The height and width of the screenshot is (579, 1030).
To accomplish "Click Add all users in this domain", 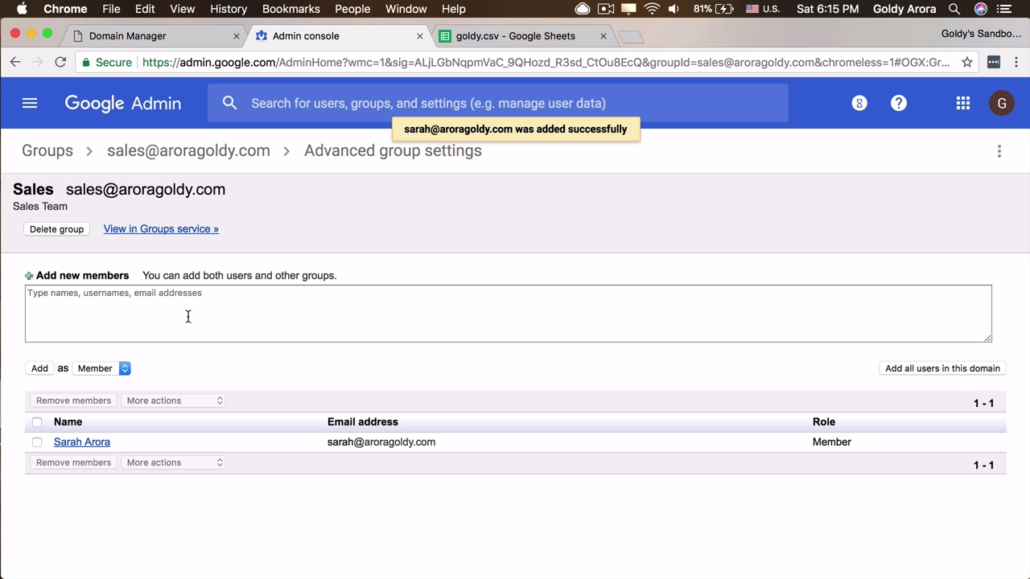I will tap(942, 369).
